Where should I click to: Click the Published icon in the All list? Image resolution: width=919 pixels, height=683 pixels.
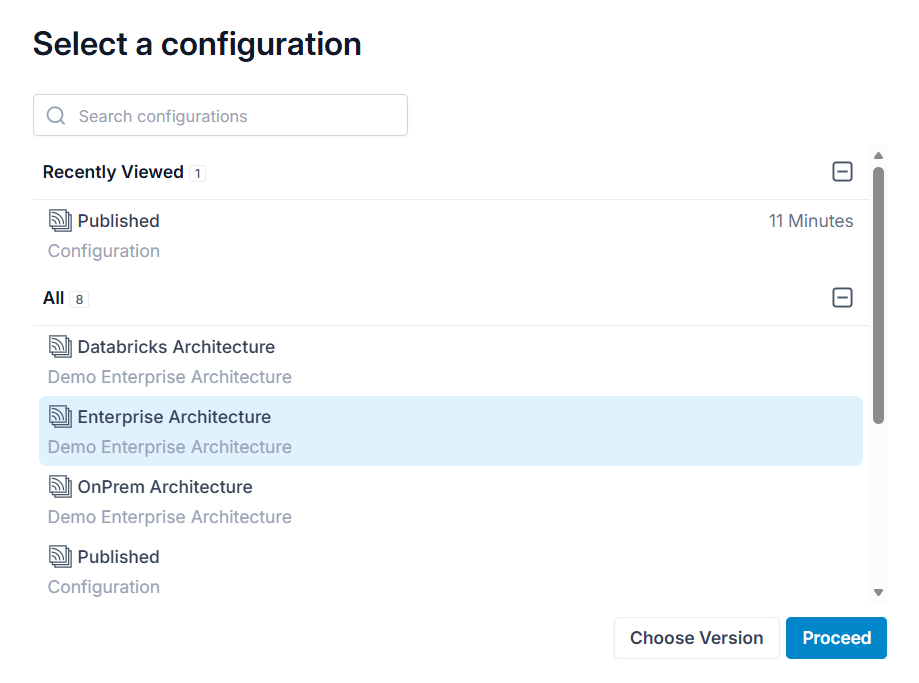[x=60, y=556]
